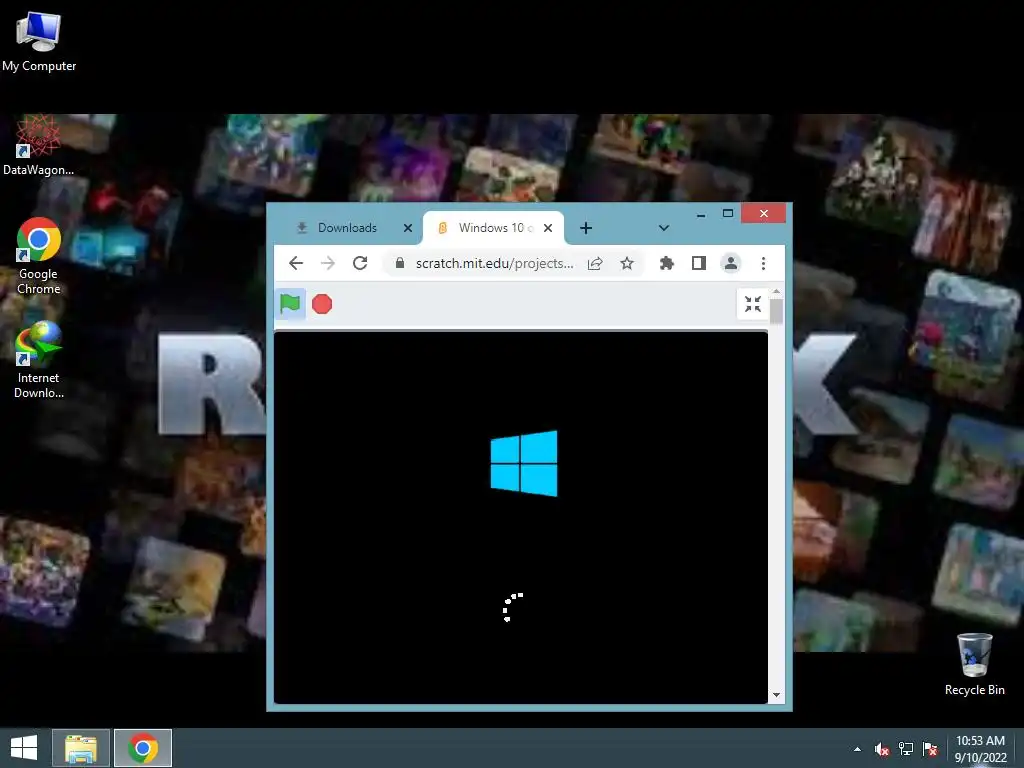Screen dimensions: 1024x768
Task: Open the Chrome profile avatar menu
Action: point(731,263)
